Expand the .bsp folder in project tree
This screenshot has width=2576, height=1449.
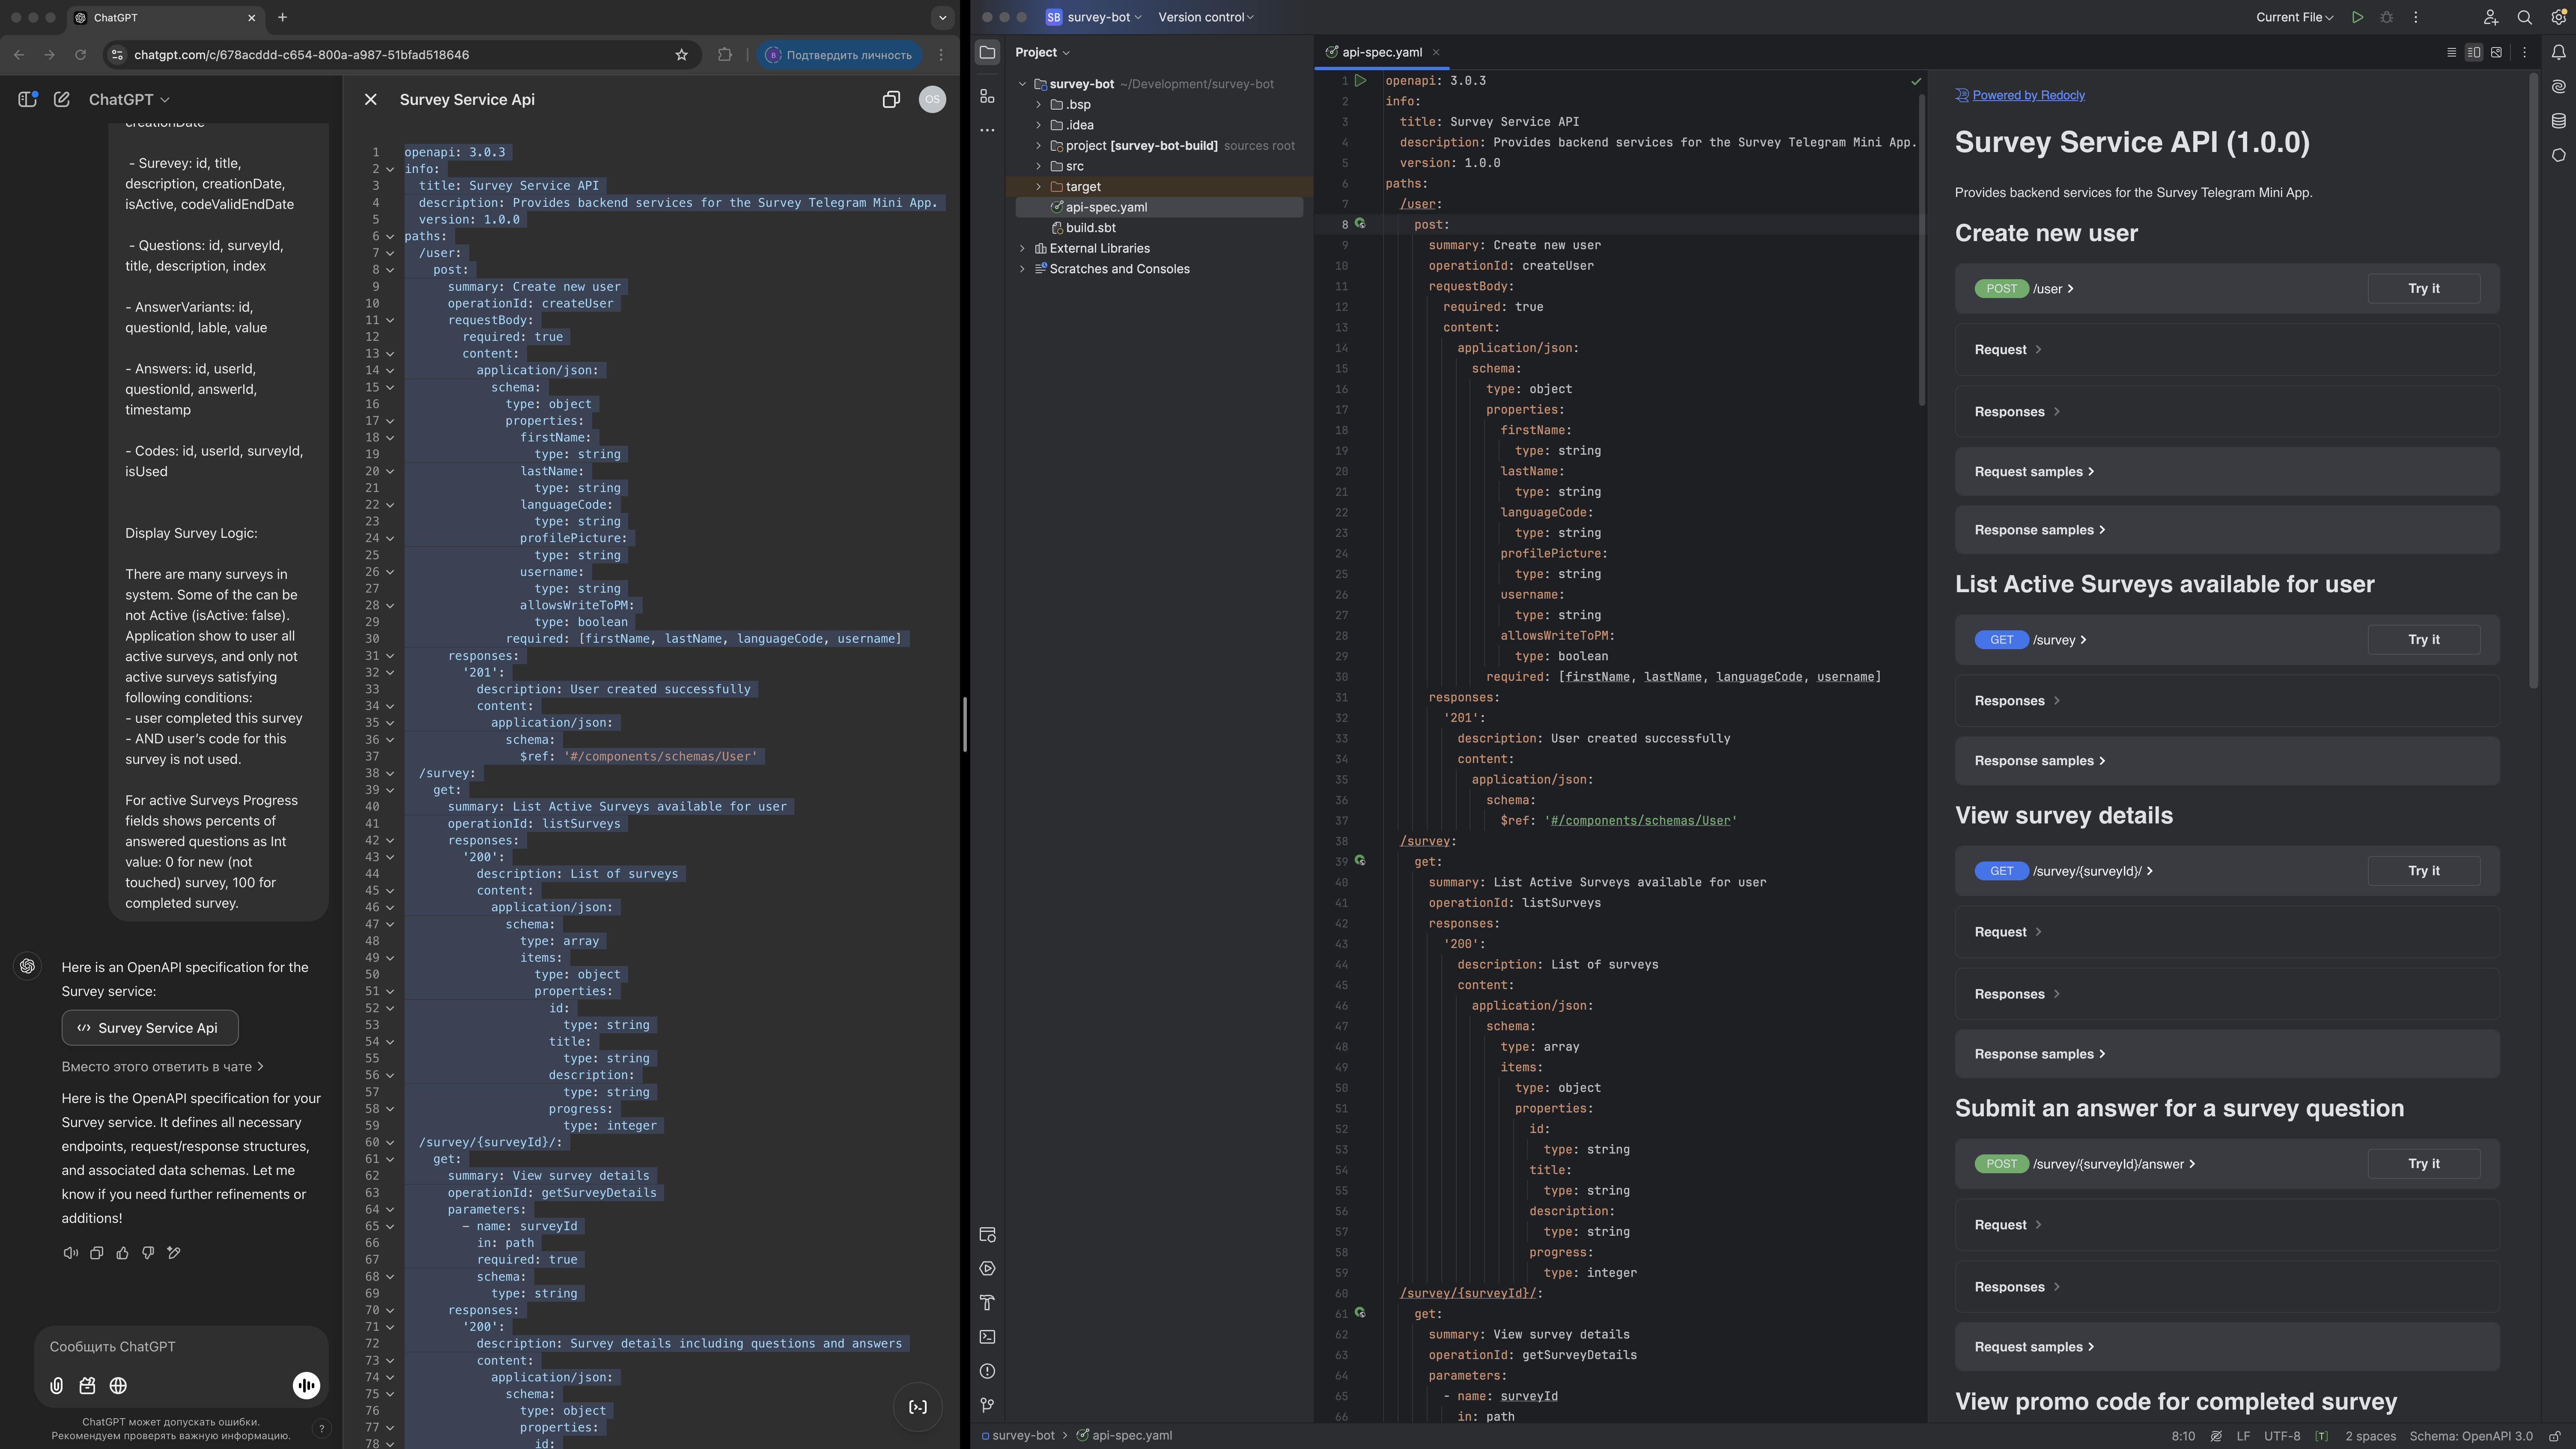(1038, 104)
